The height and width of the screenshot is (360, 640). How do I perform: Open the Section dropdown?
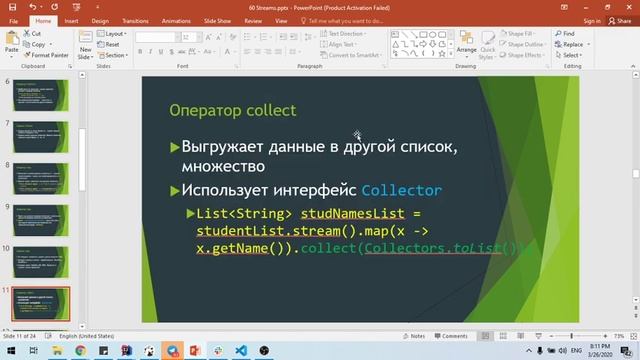[x=113, y=55]
